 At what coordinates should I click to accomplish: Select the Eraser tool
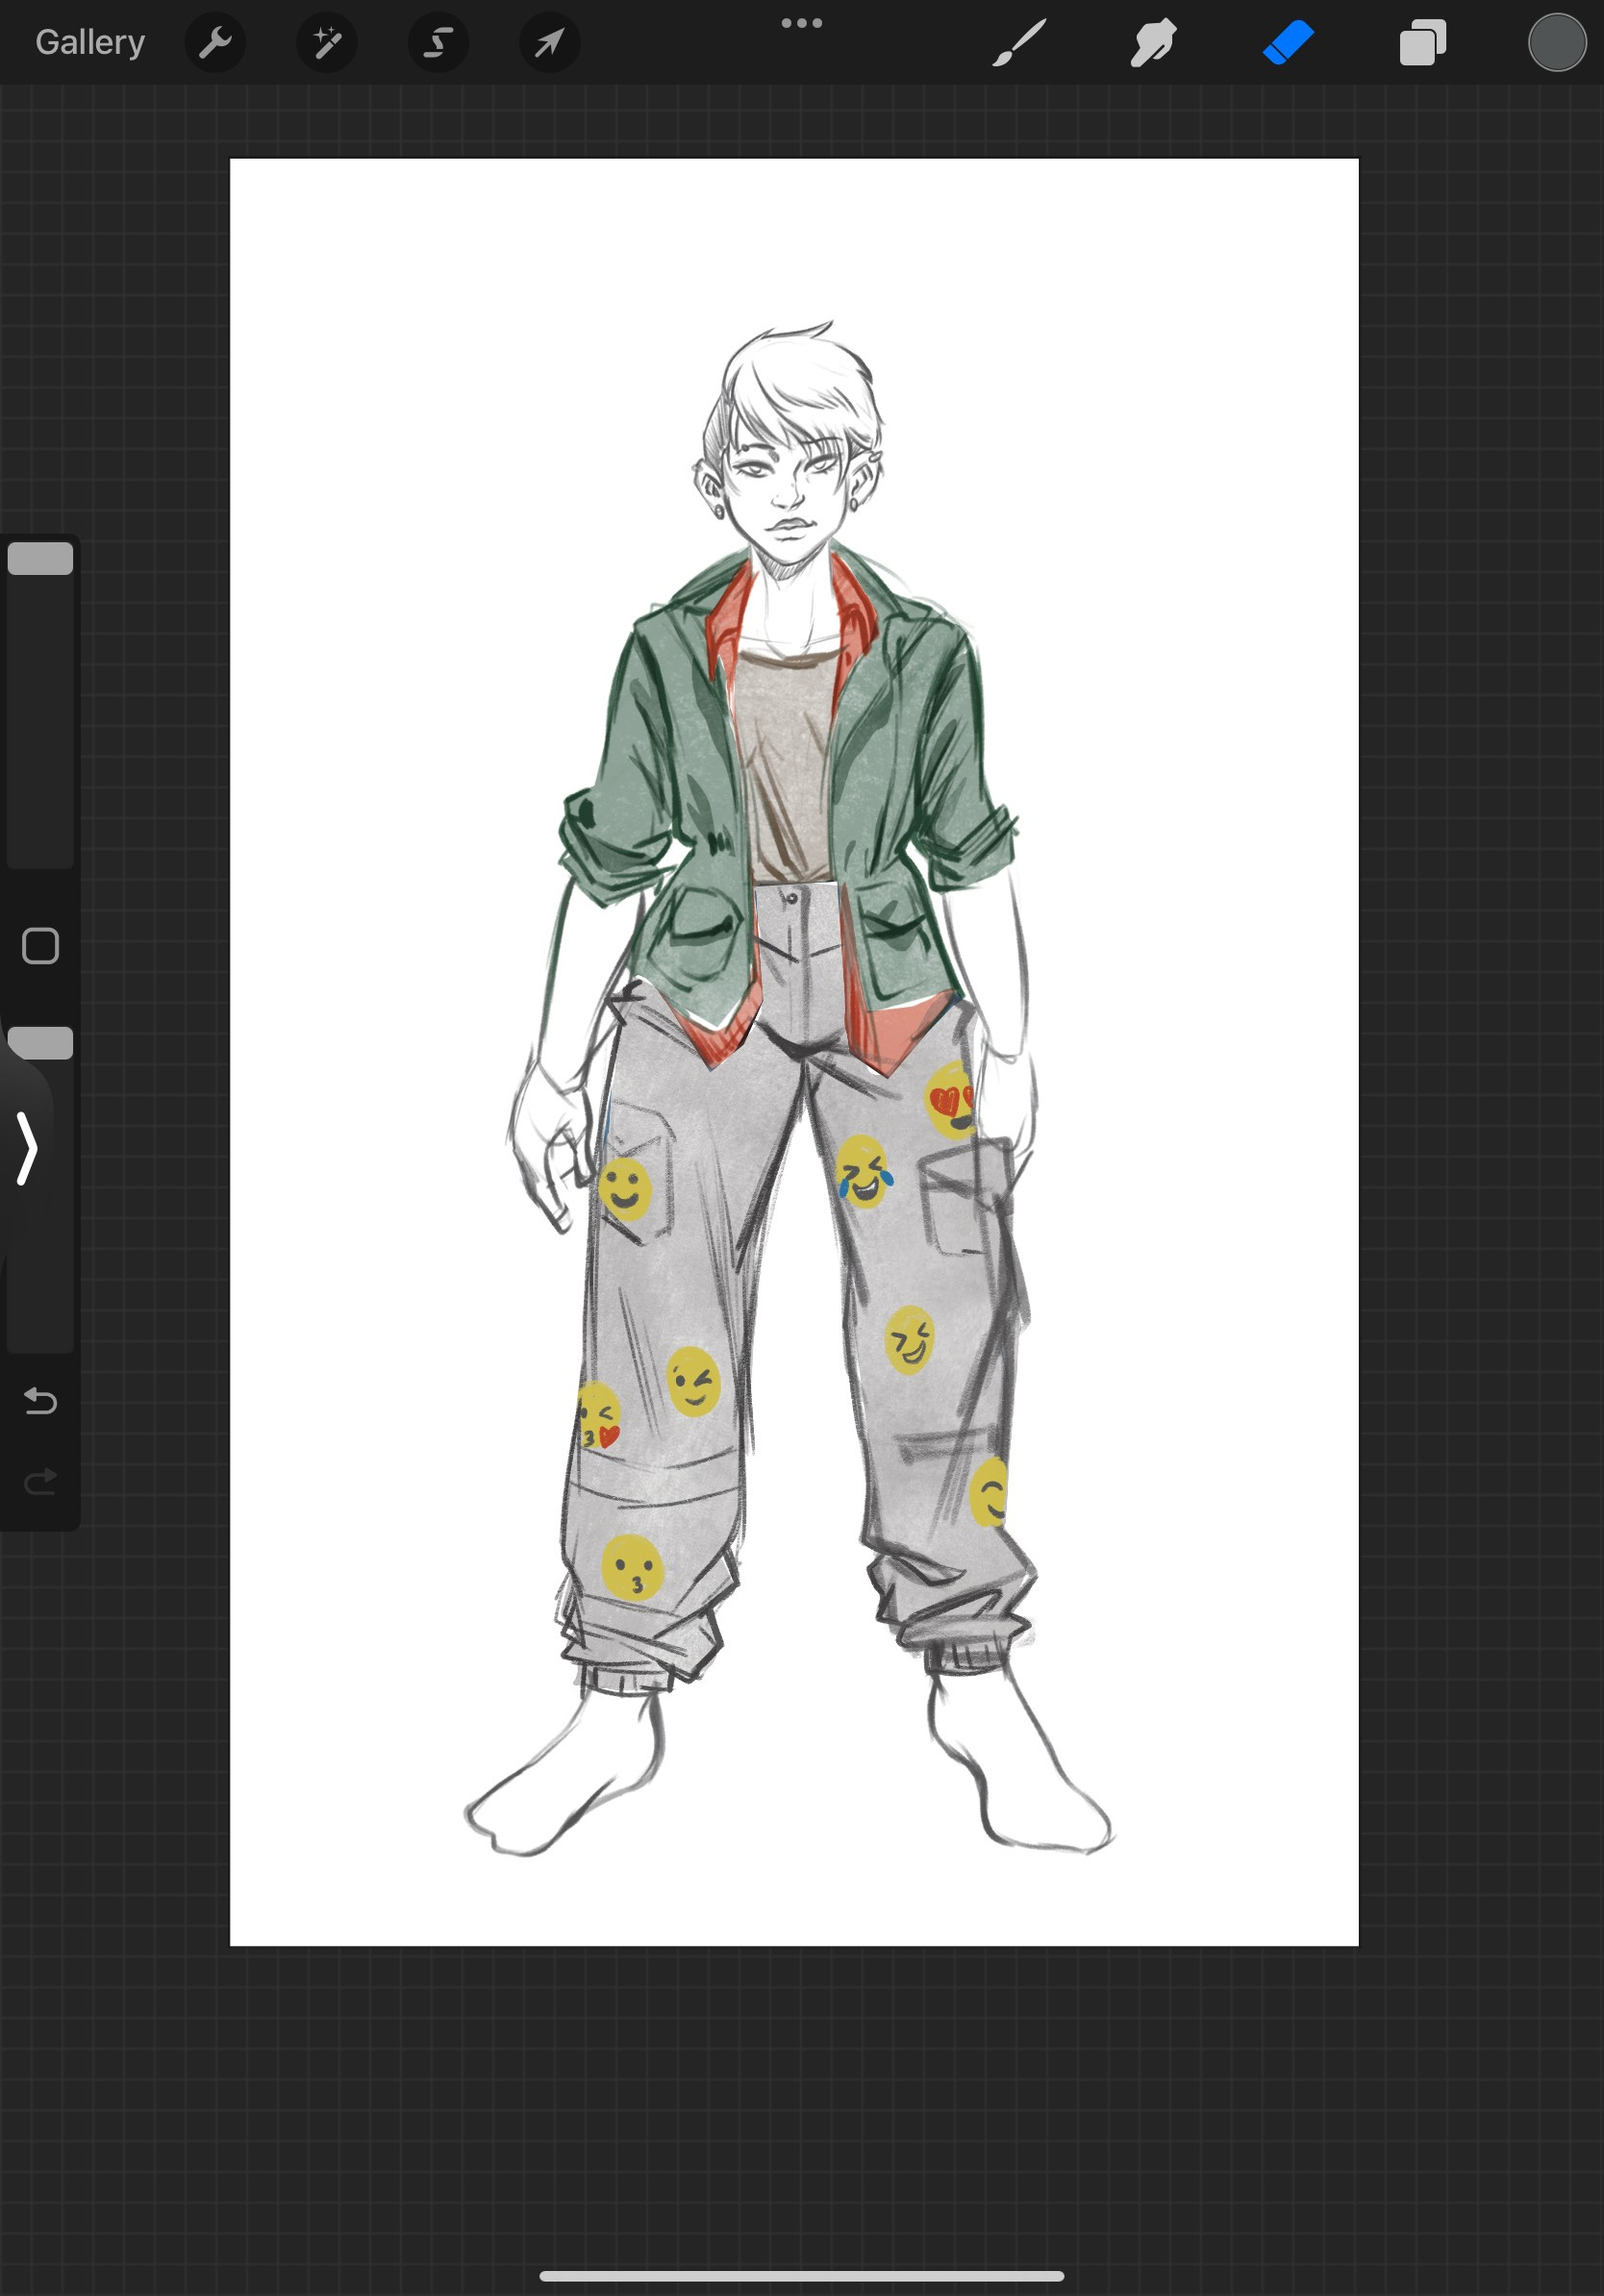(1288, 42)
